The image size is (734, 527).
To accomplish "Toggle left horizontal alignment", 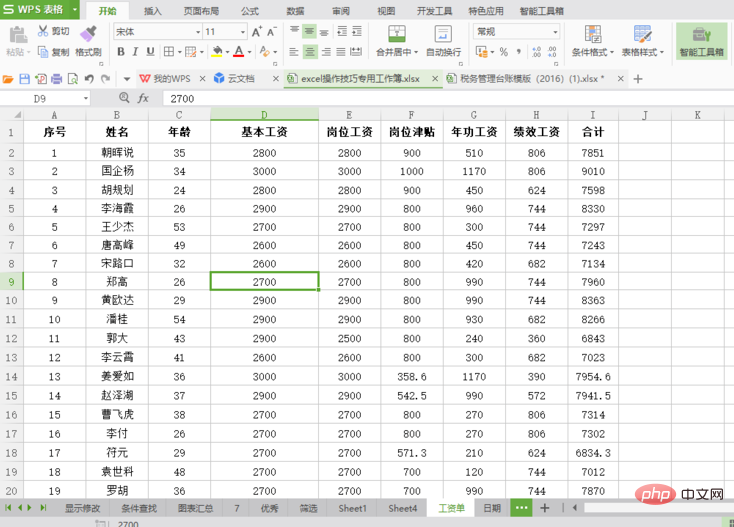I will pyautogui.click(x=294, y=51).
